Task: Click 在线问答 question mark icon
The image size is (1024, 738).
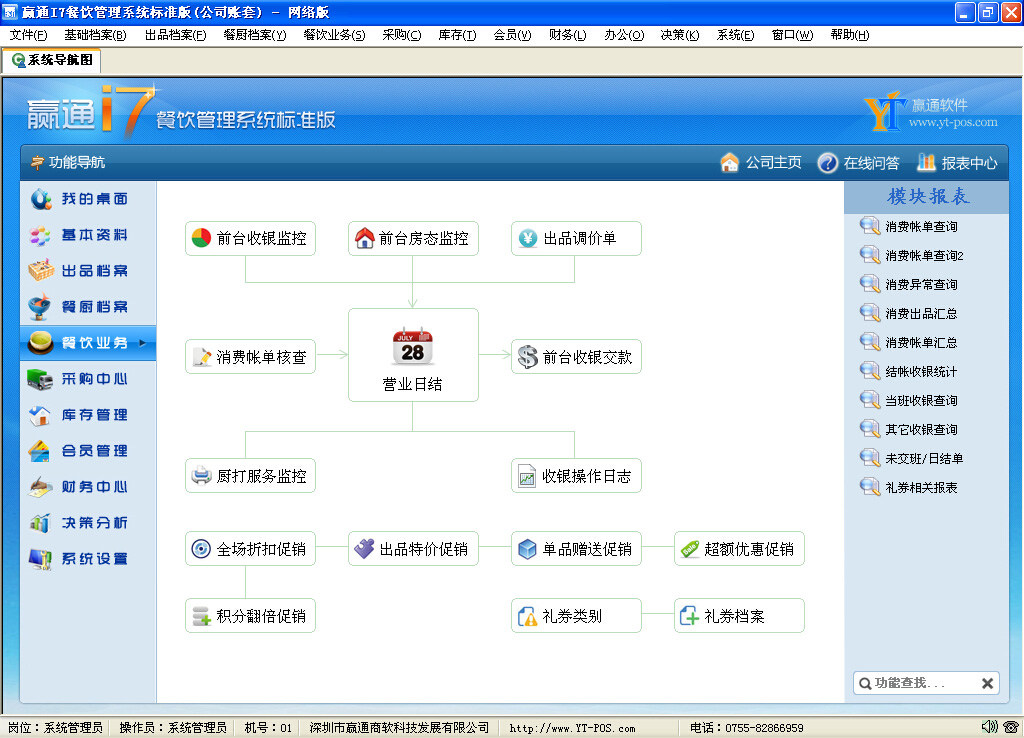Action: point(827,163)
